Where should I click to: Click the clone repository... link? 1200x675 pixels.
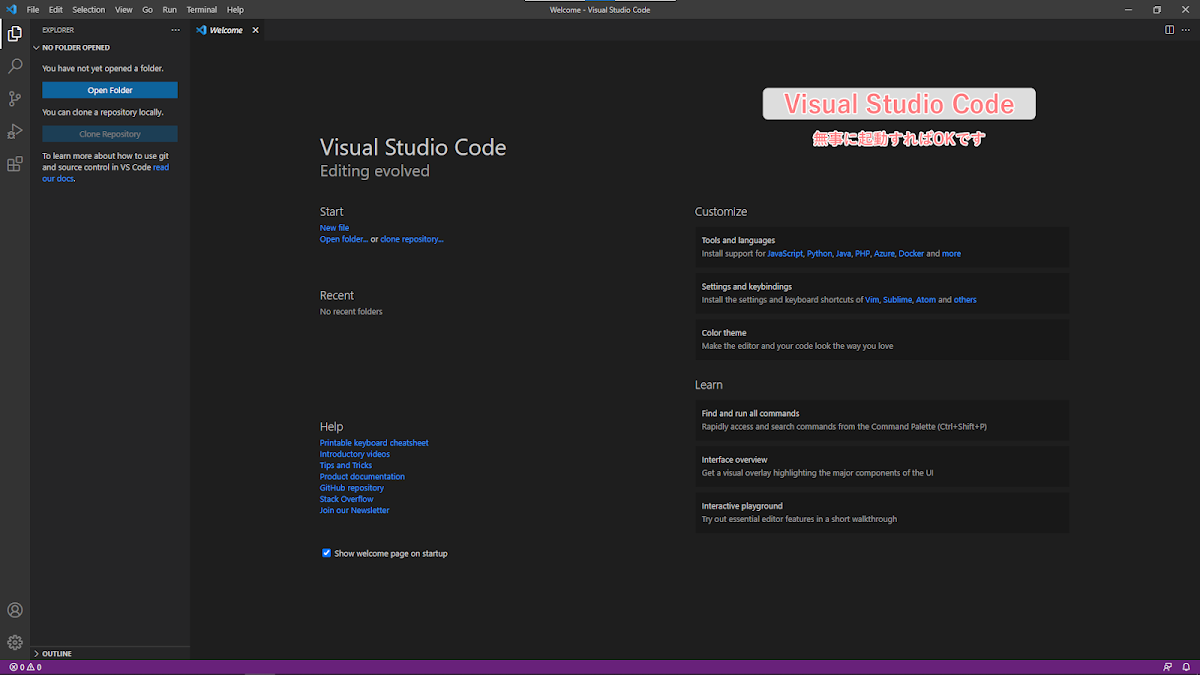tap(412, 239)
